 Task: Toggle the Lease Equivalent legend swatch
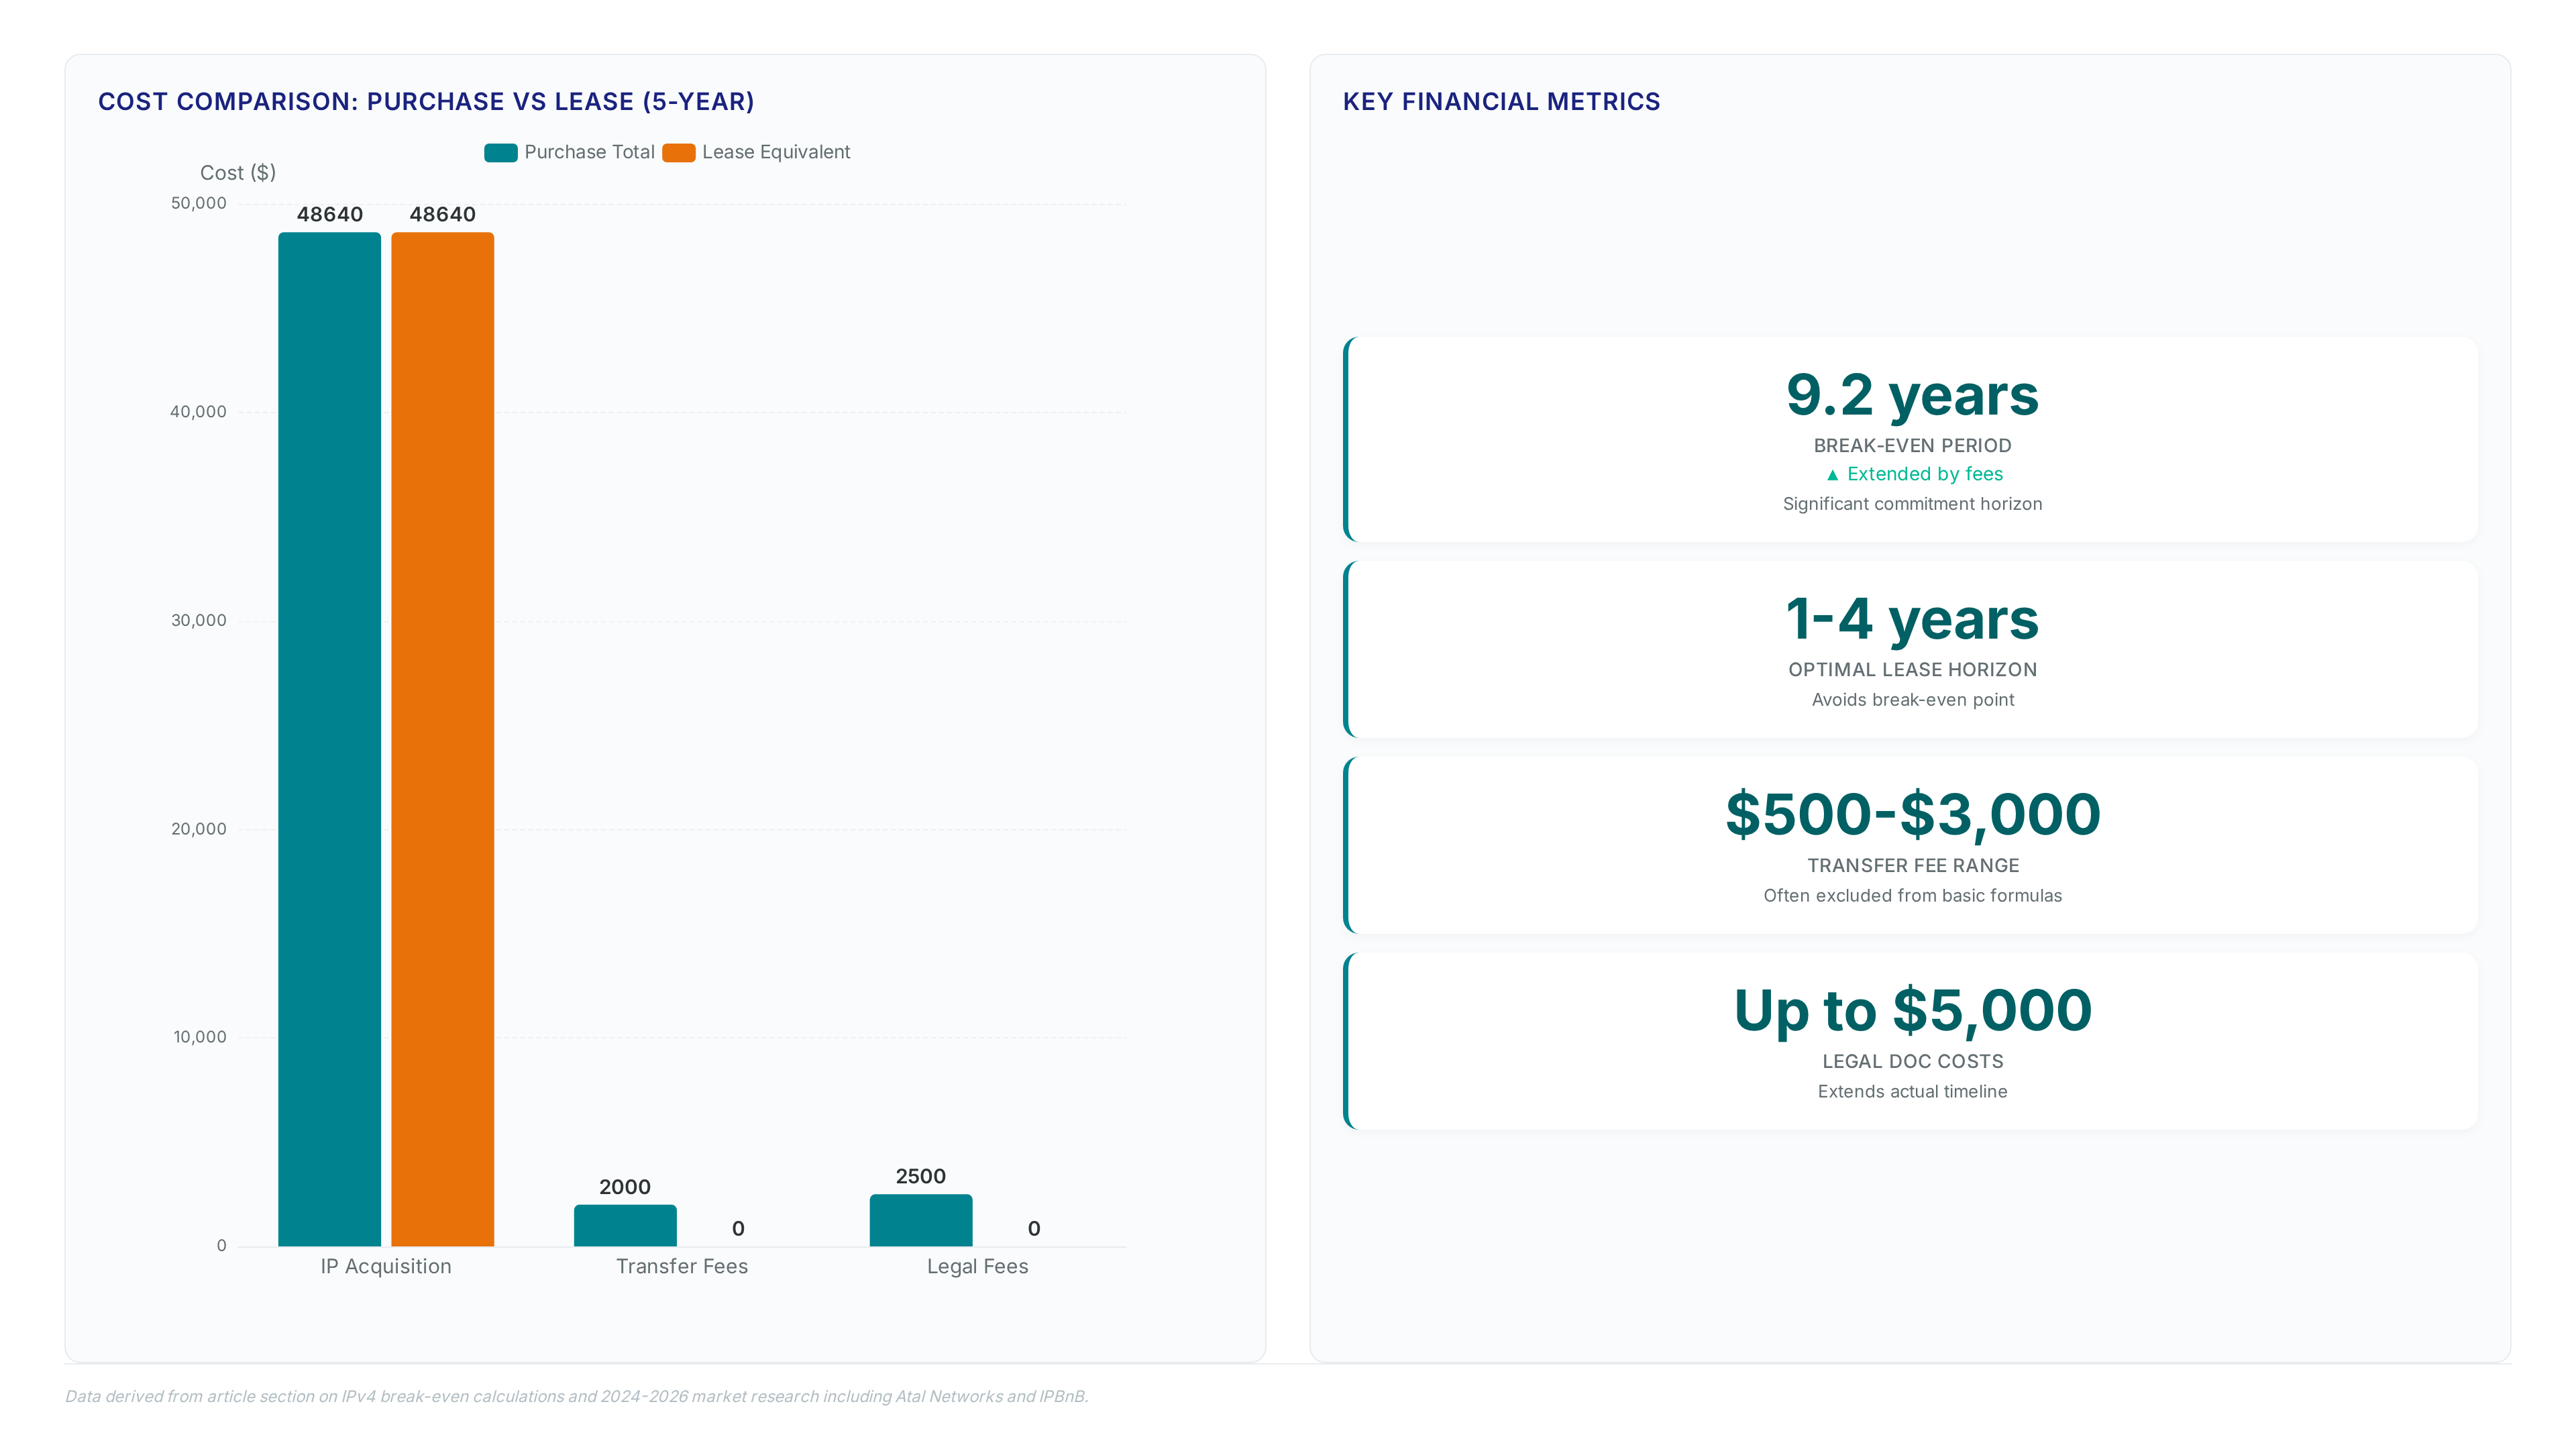678,152
